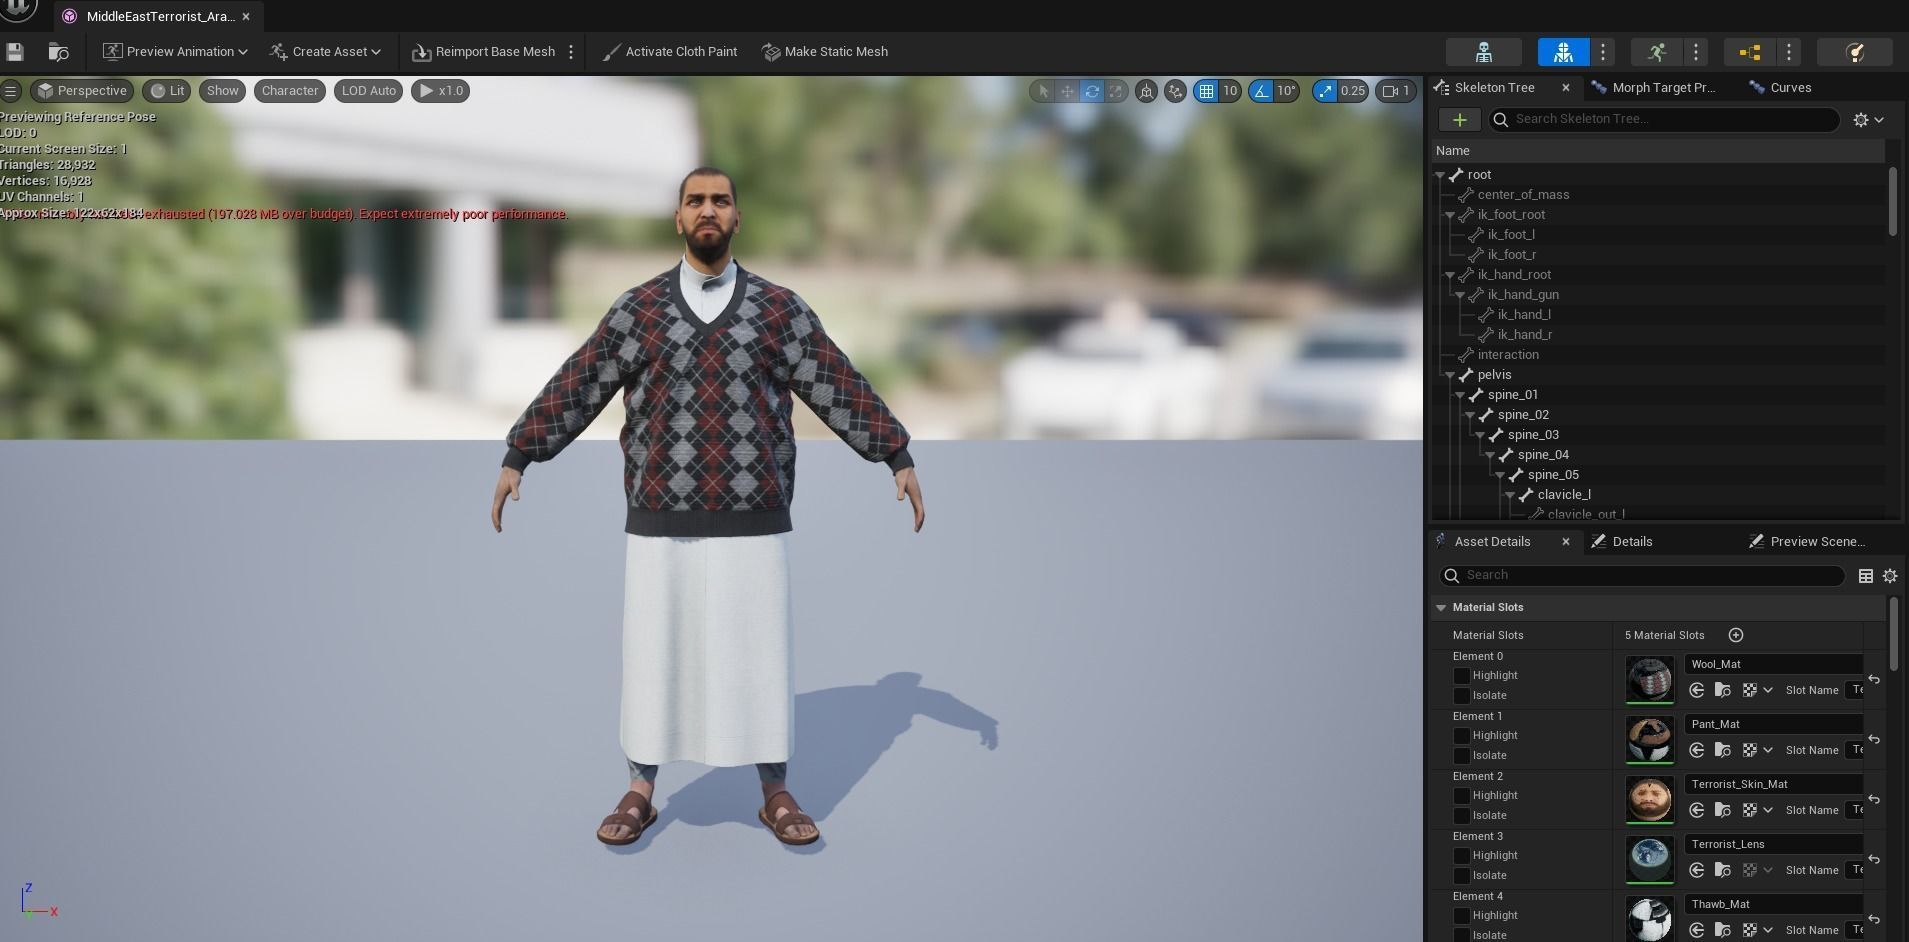Open Skeleton Tree settings gear dropdown
1909x942 pixels.
coord(1868,120)
